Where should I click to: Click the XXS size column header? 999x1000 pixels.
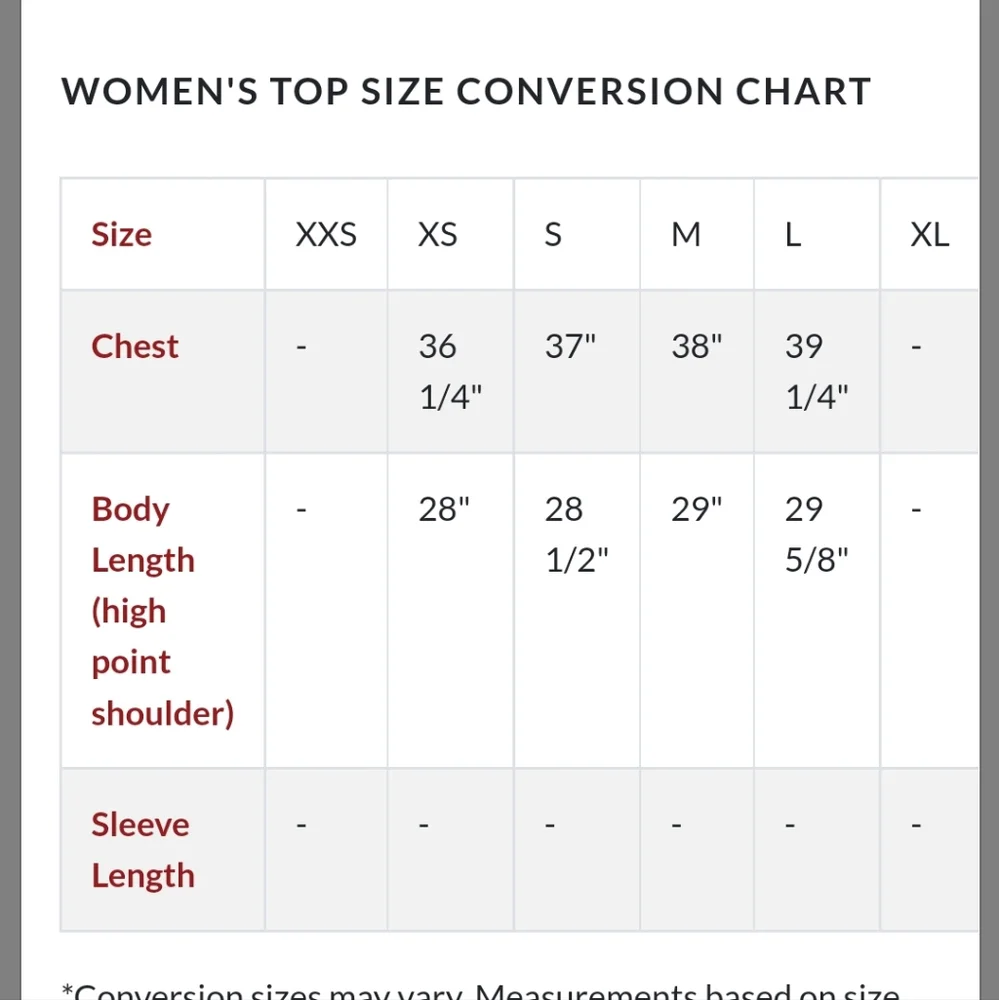[x=326, y=235]
